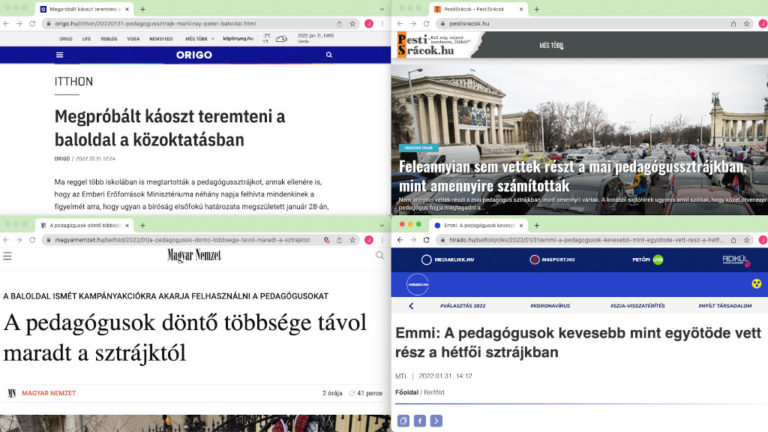The width and height of the screenshot is (768, 432).
Task: Reload the pestisracok.hu page
Action: 426,24
